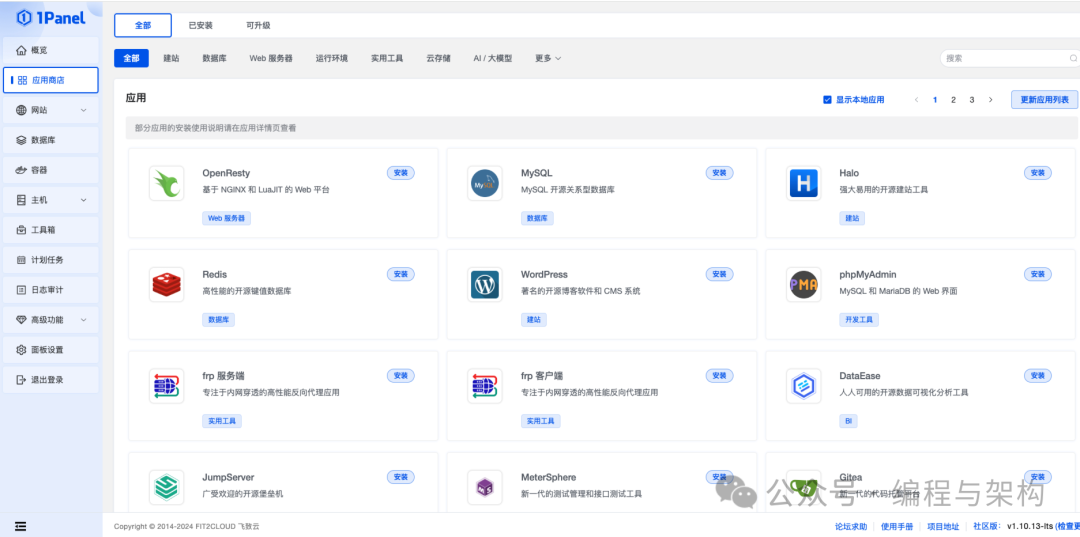
Task: Click the DataEase app icon
Action: coord(804,386)
